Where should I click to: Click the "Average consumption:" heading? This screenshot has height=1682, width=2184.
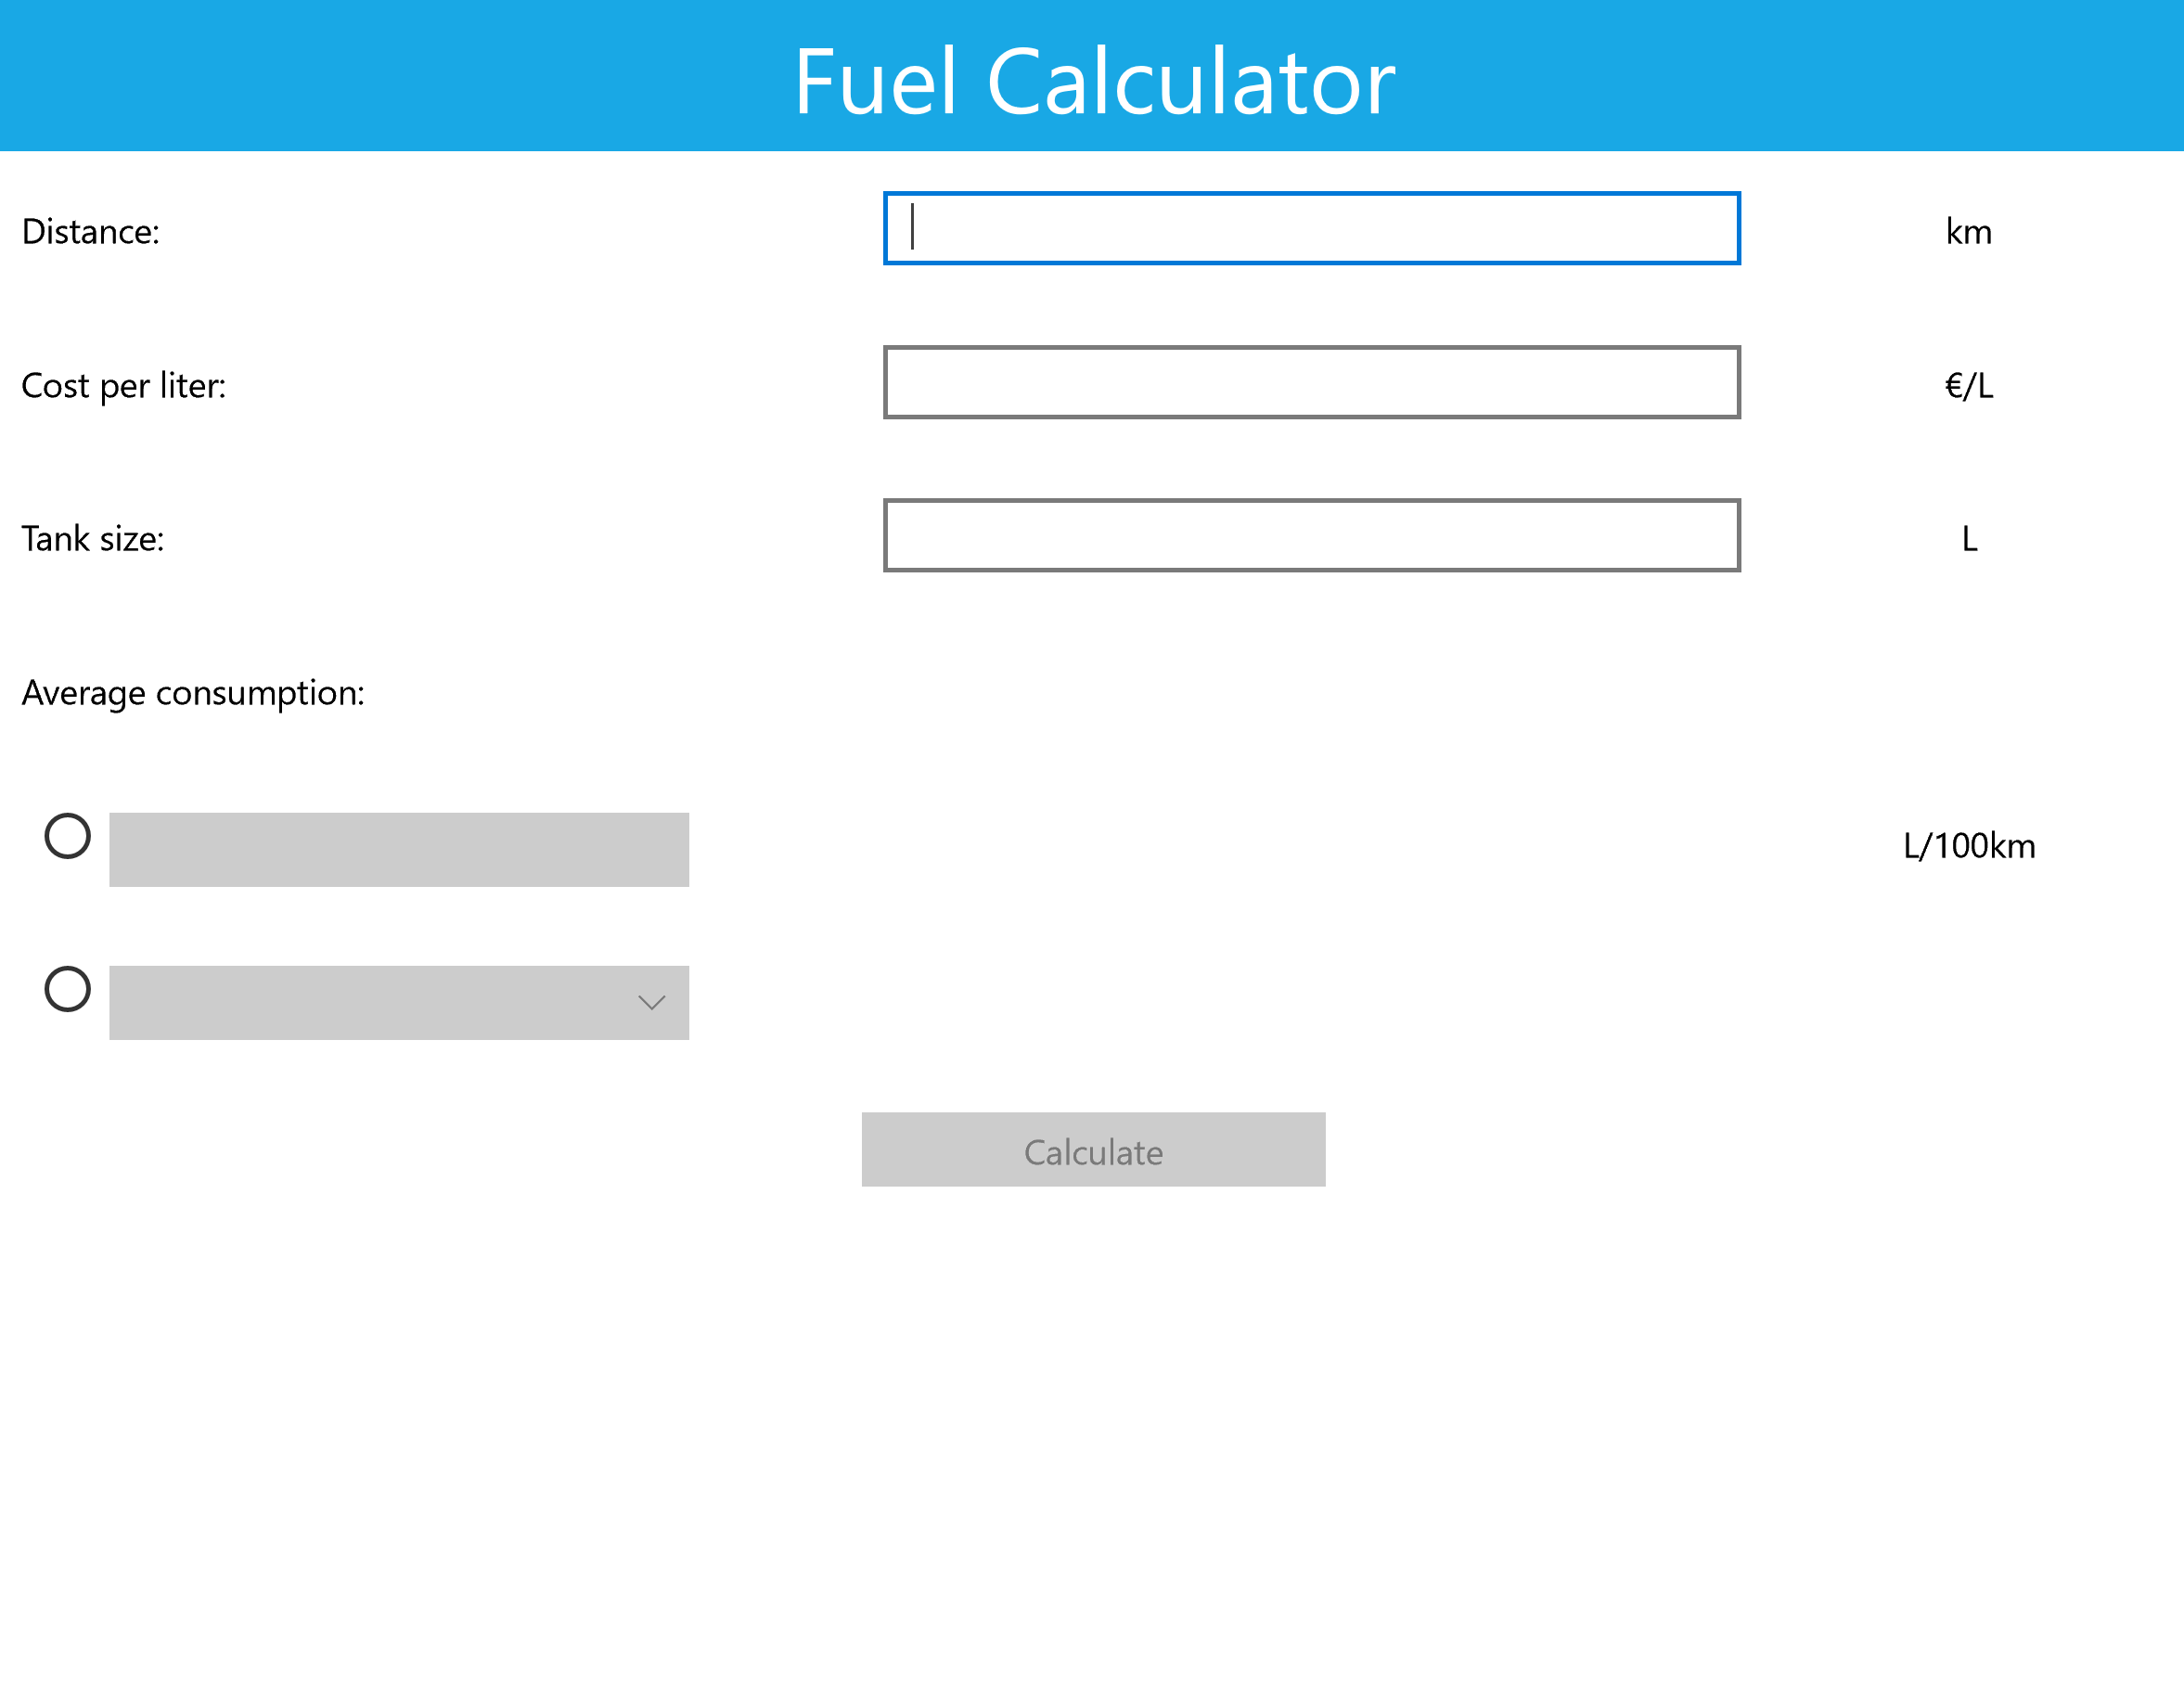193,693
